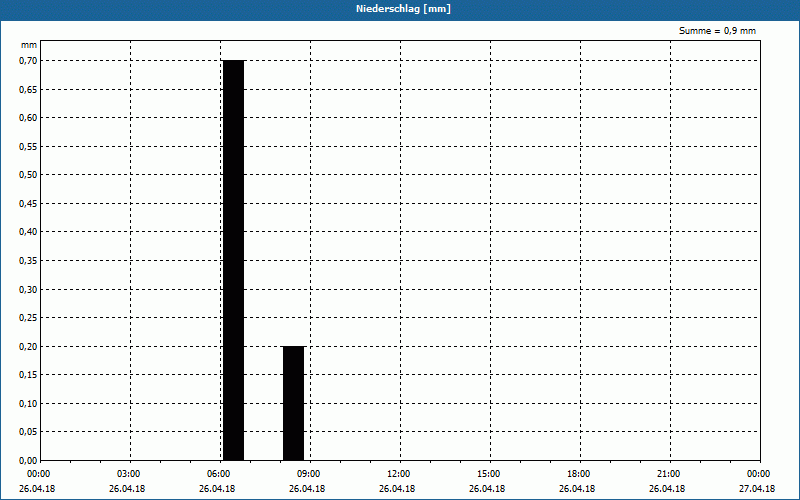Click the 0,25 y-axis label
Viewport: 800px width, 500px height.
click(x=28, y=318)
